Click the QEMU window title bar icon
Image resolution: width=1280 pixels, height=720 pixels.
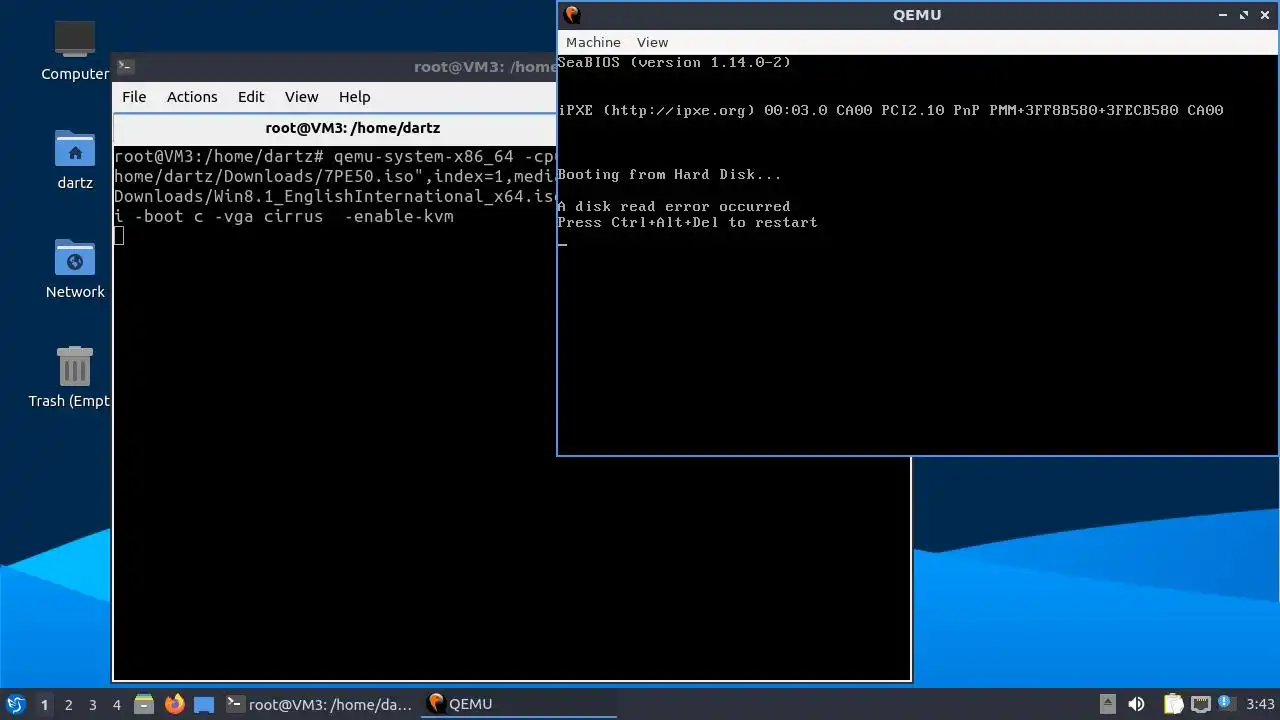tap(572, 15)
